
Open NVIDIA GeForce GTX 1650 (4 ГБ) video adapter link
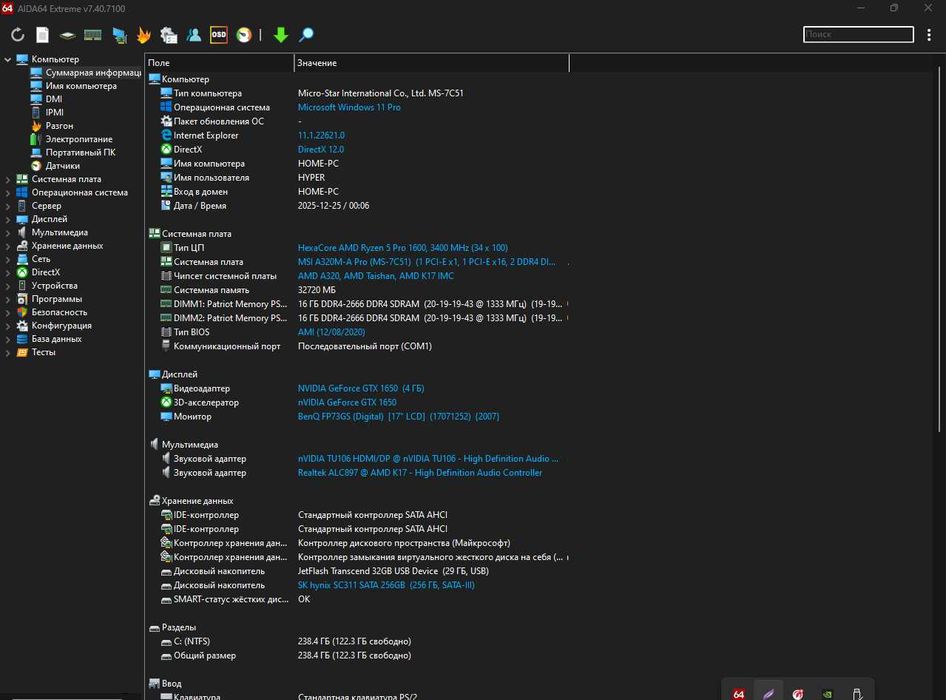pos(361,389)
